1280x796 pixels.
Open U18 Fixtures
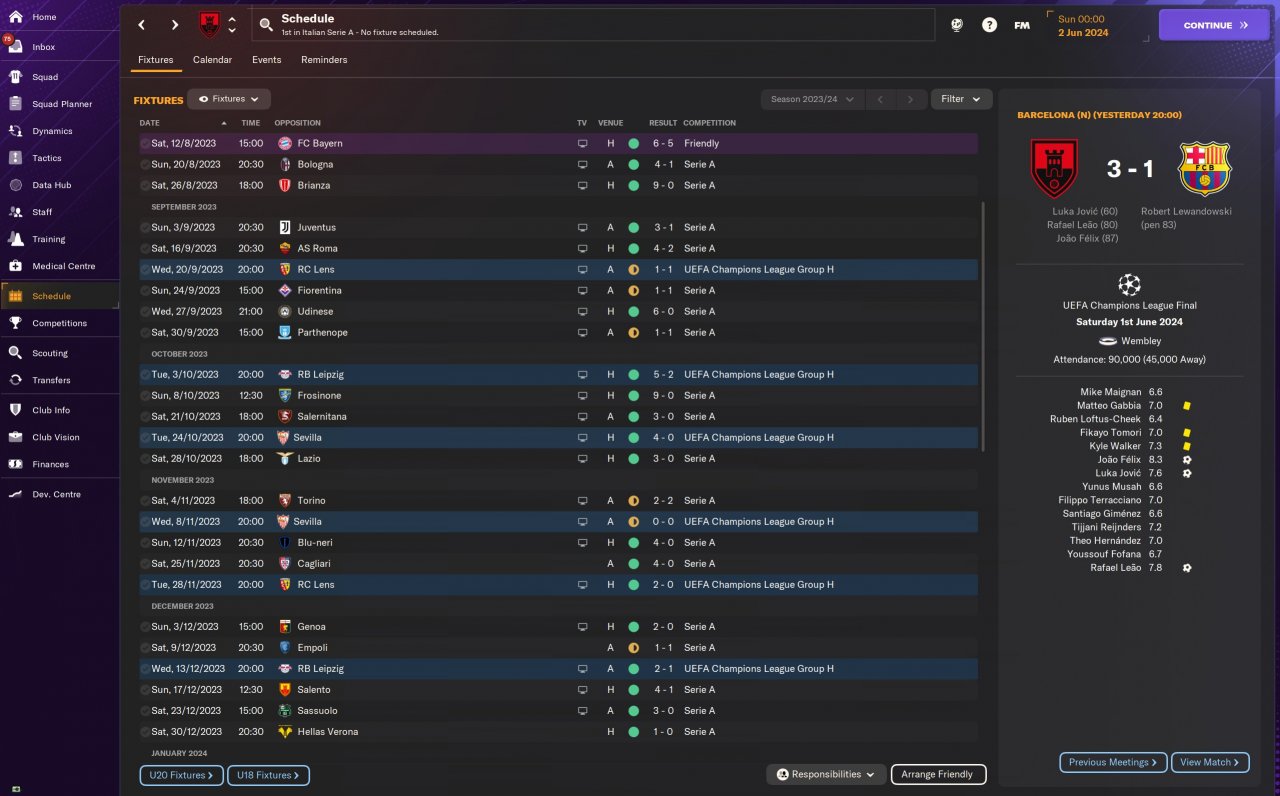(x=268, y=775)
